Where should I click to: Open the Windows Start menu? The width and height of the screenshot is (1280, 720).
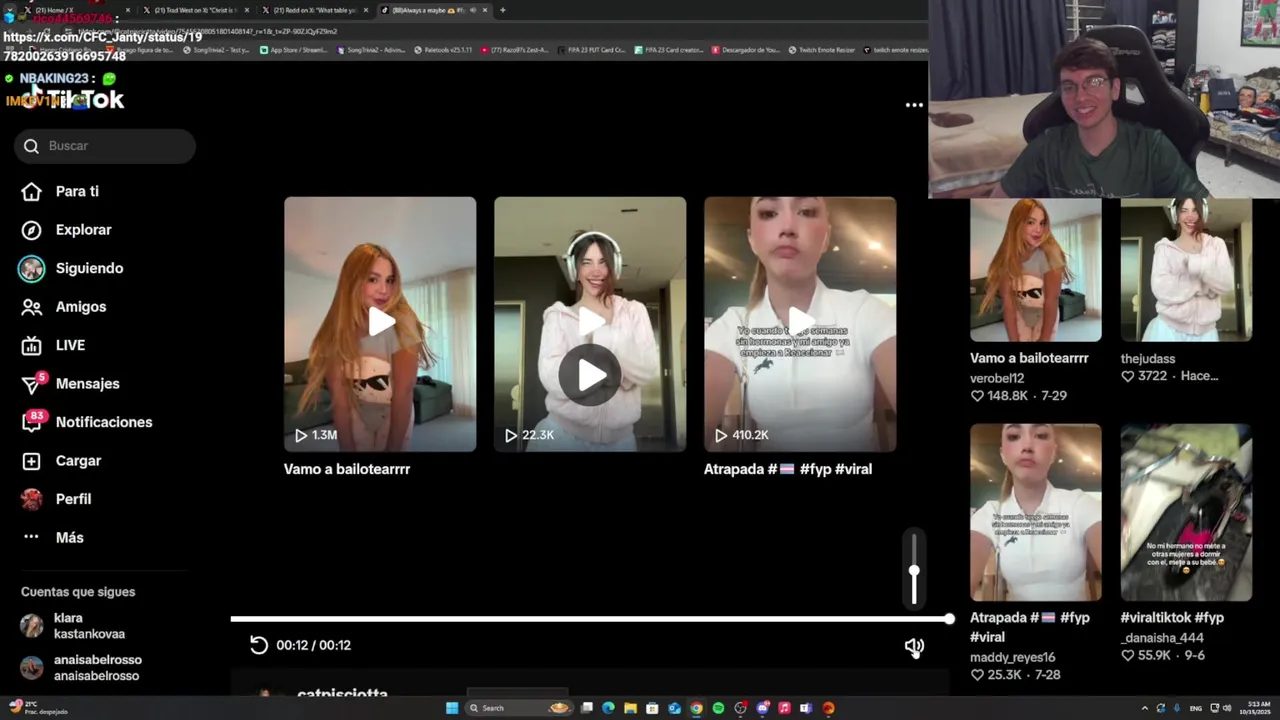coord(452,708)
